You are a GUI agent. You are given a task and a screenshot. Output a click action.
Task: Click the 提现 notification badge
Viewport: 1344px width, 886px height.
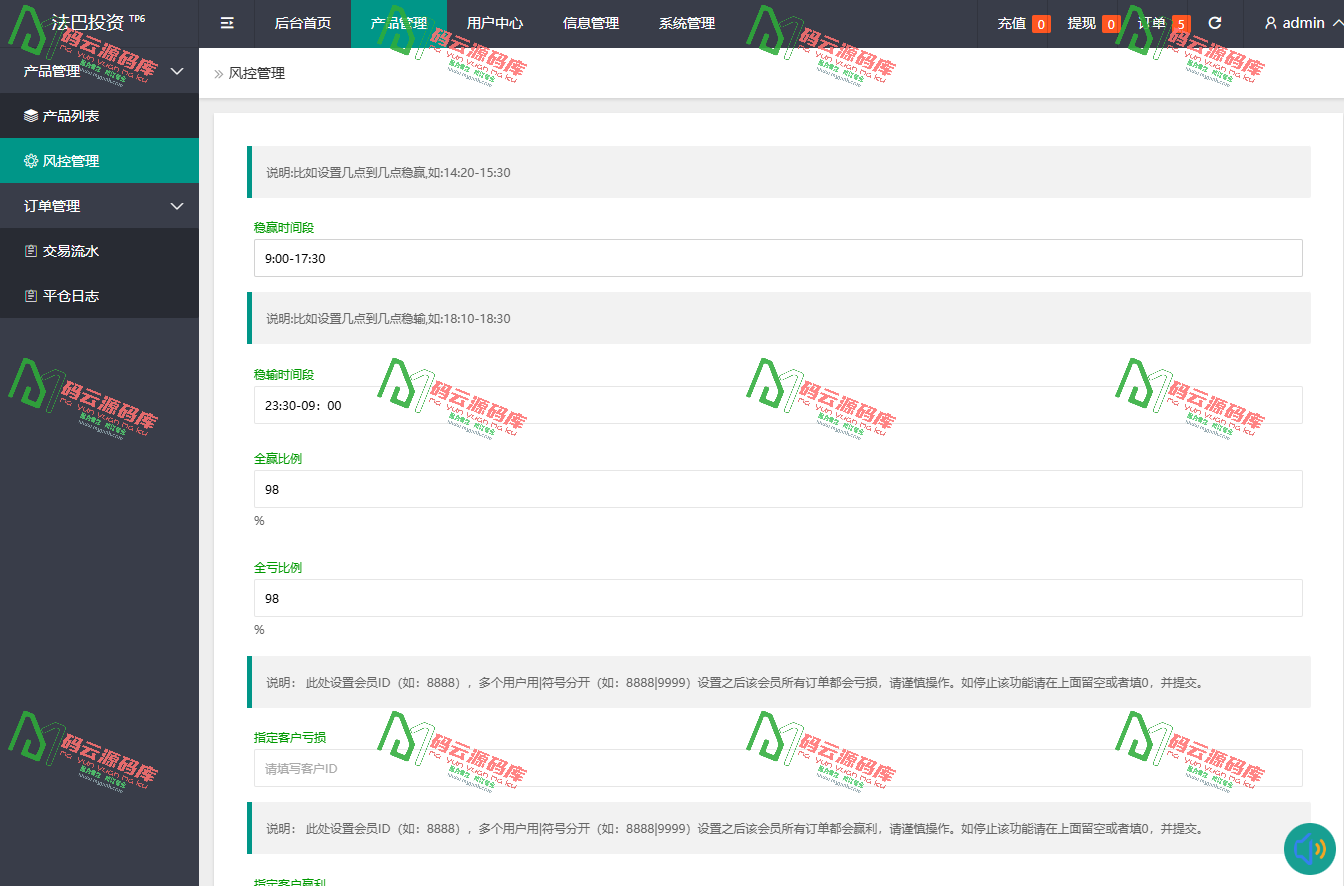pyautogui.click(x=1110, y=24)
